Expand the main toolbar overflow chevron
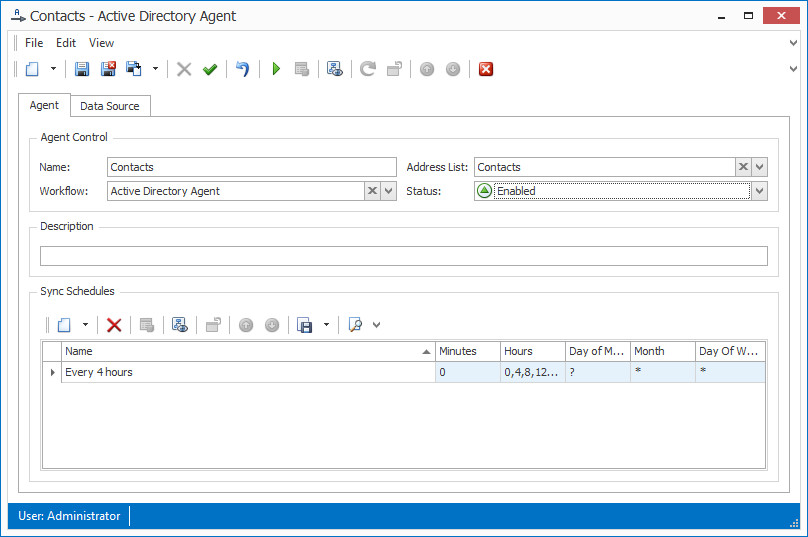Viewport: 808px width, 537px height. [794, 69]
